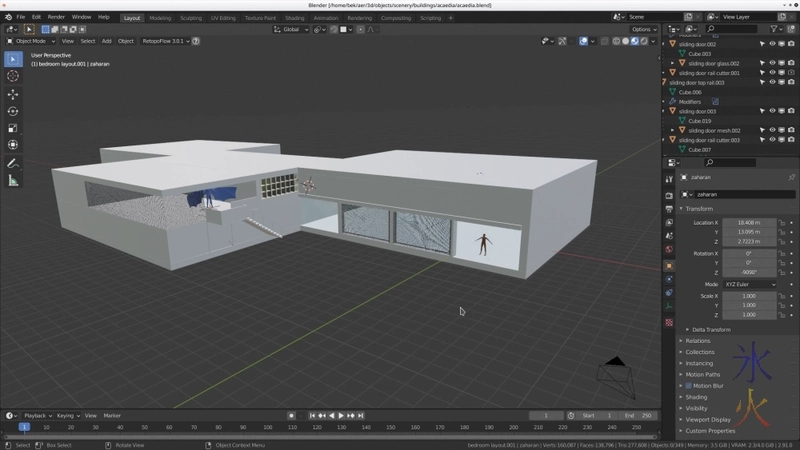Open the World properties tab icon
Screen dimensions: 800x450
[x=669, y=250]
